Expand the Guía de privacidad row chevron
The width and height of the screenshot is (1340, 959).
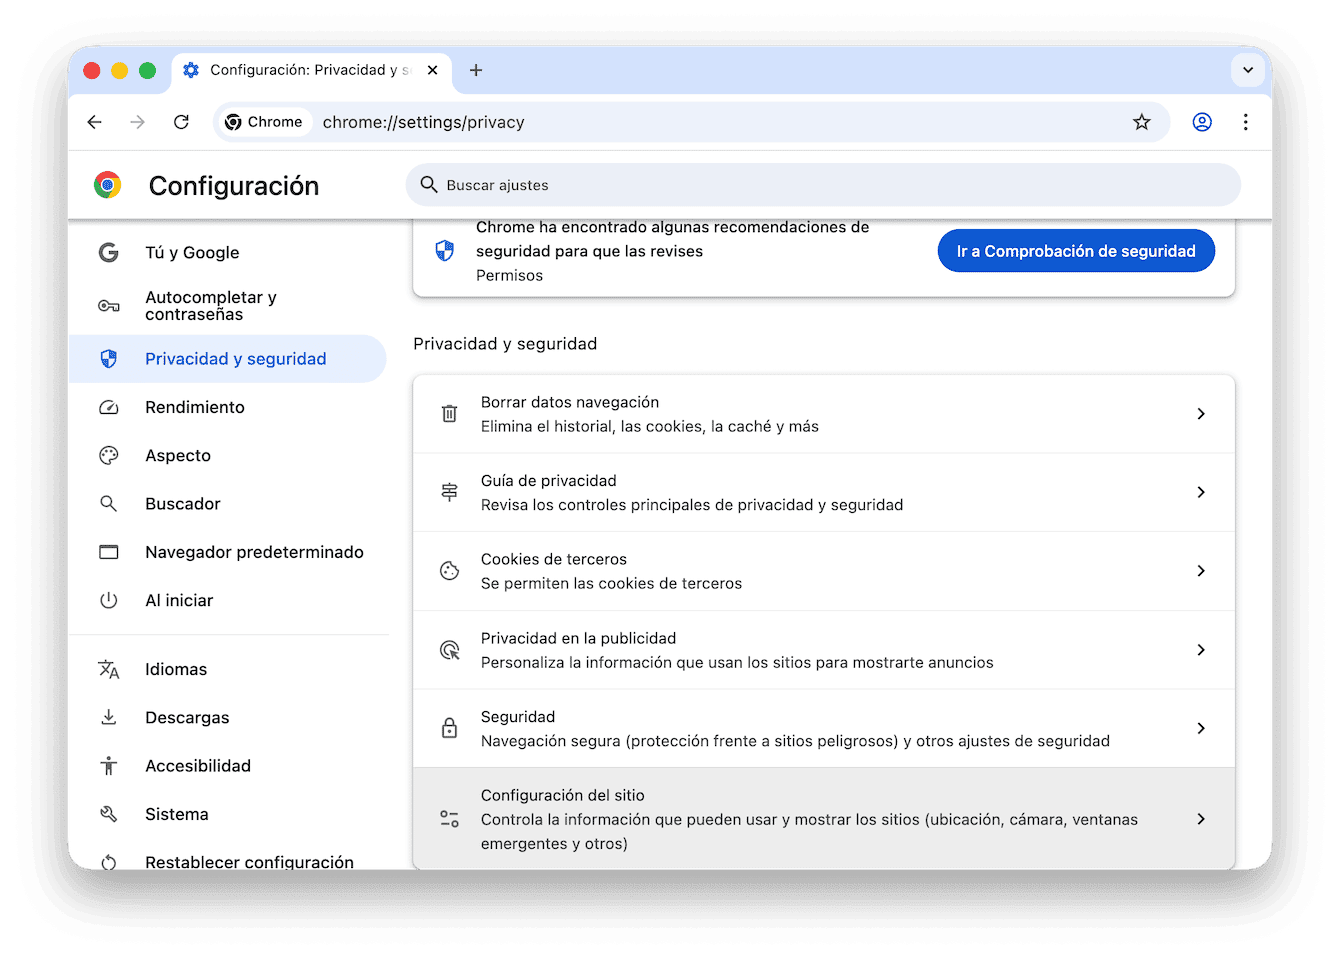pyautogui.click(x=1201, y=492)
